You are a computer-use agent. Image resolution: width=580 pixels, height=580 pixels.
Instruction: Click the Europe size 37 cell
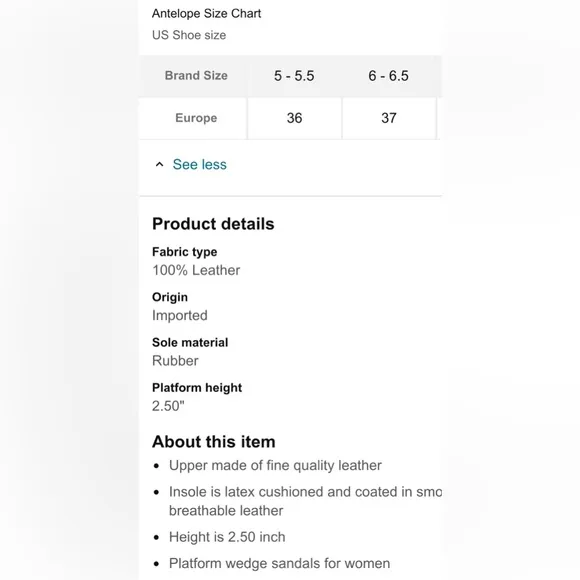coord(389,118)
